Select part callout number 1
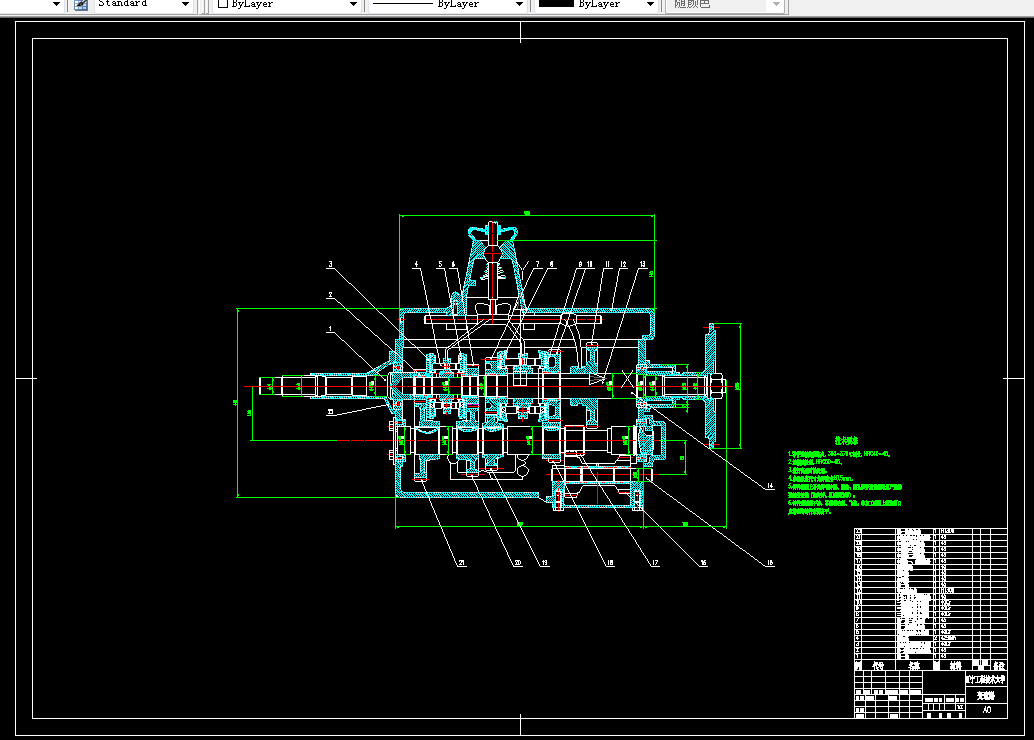The width and height of the screenshot is (1034, 740). click(x=330, y=328)
